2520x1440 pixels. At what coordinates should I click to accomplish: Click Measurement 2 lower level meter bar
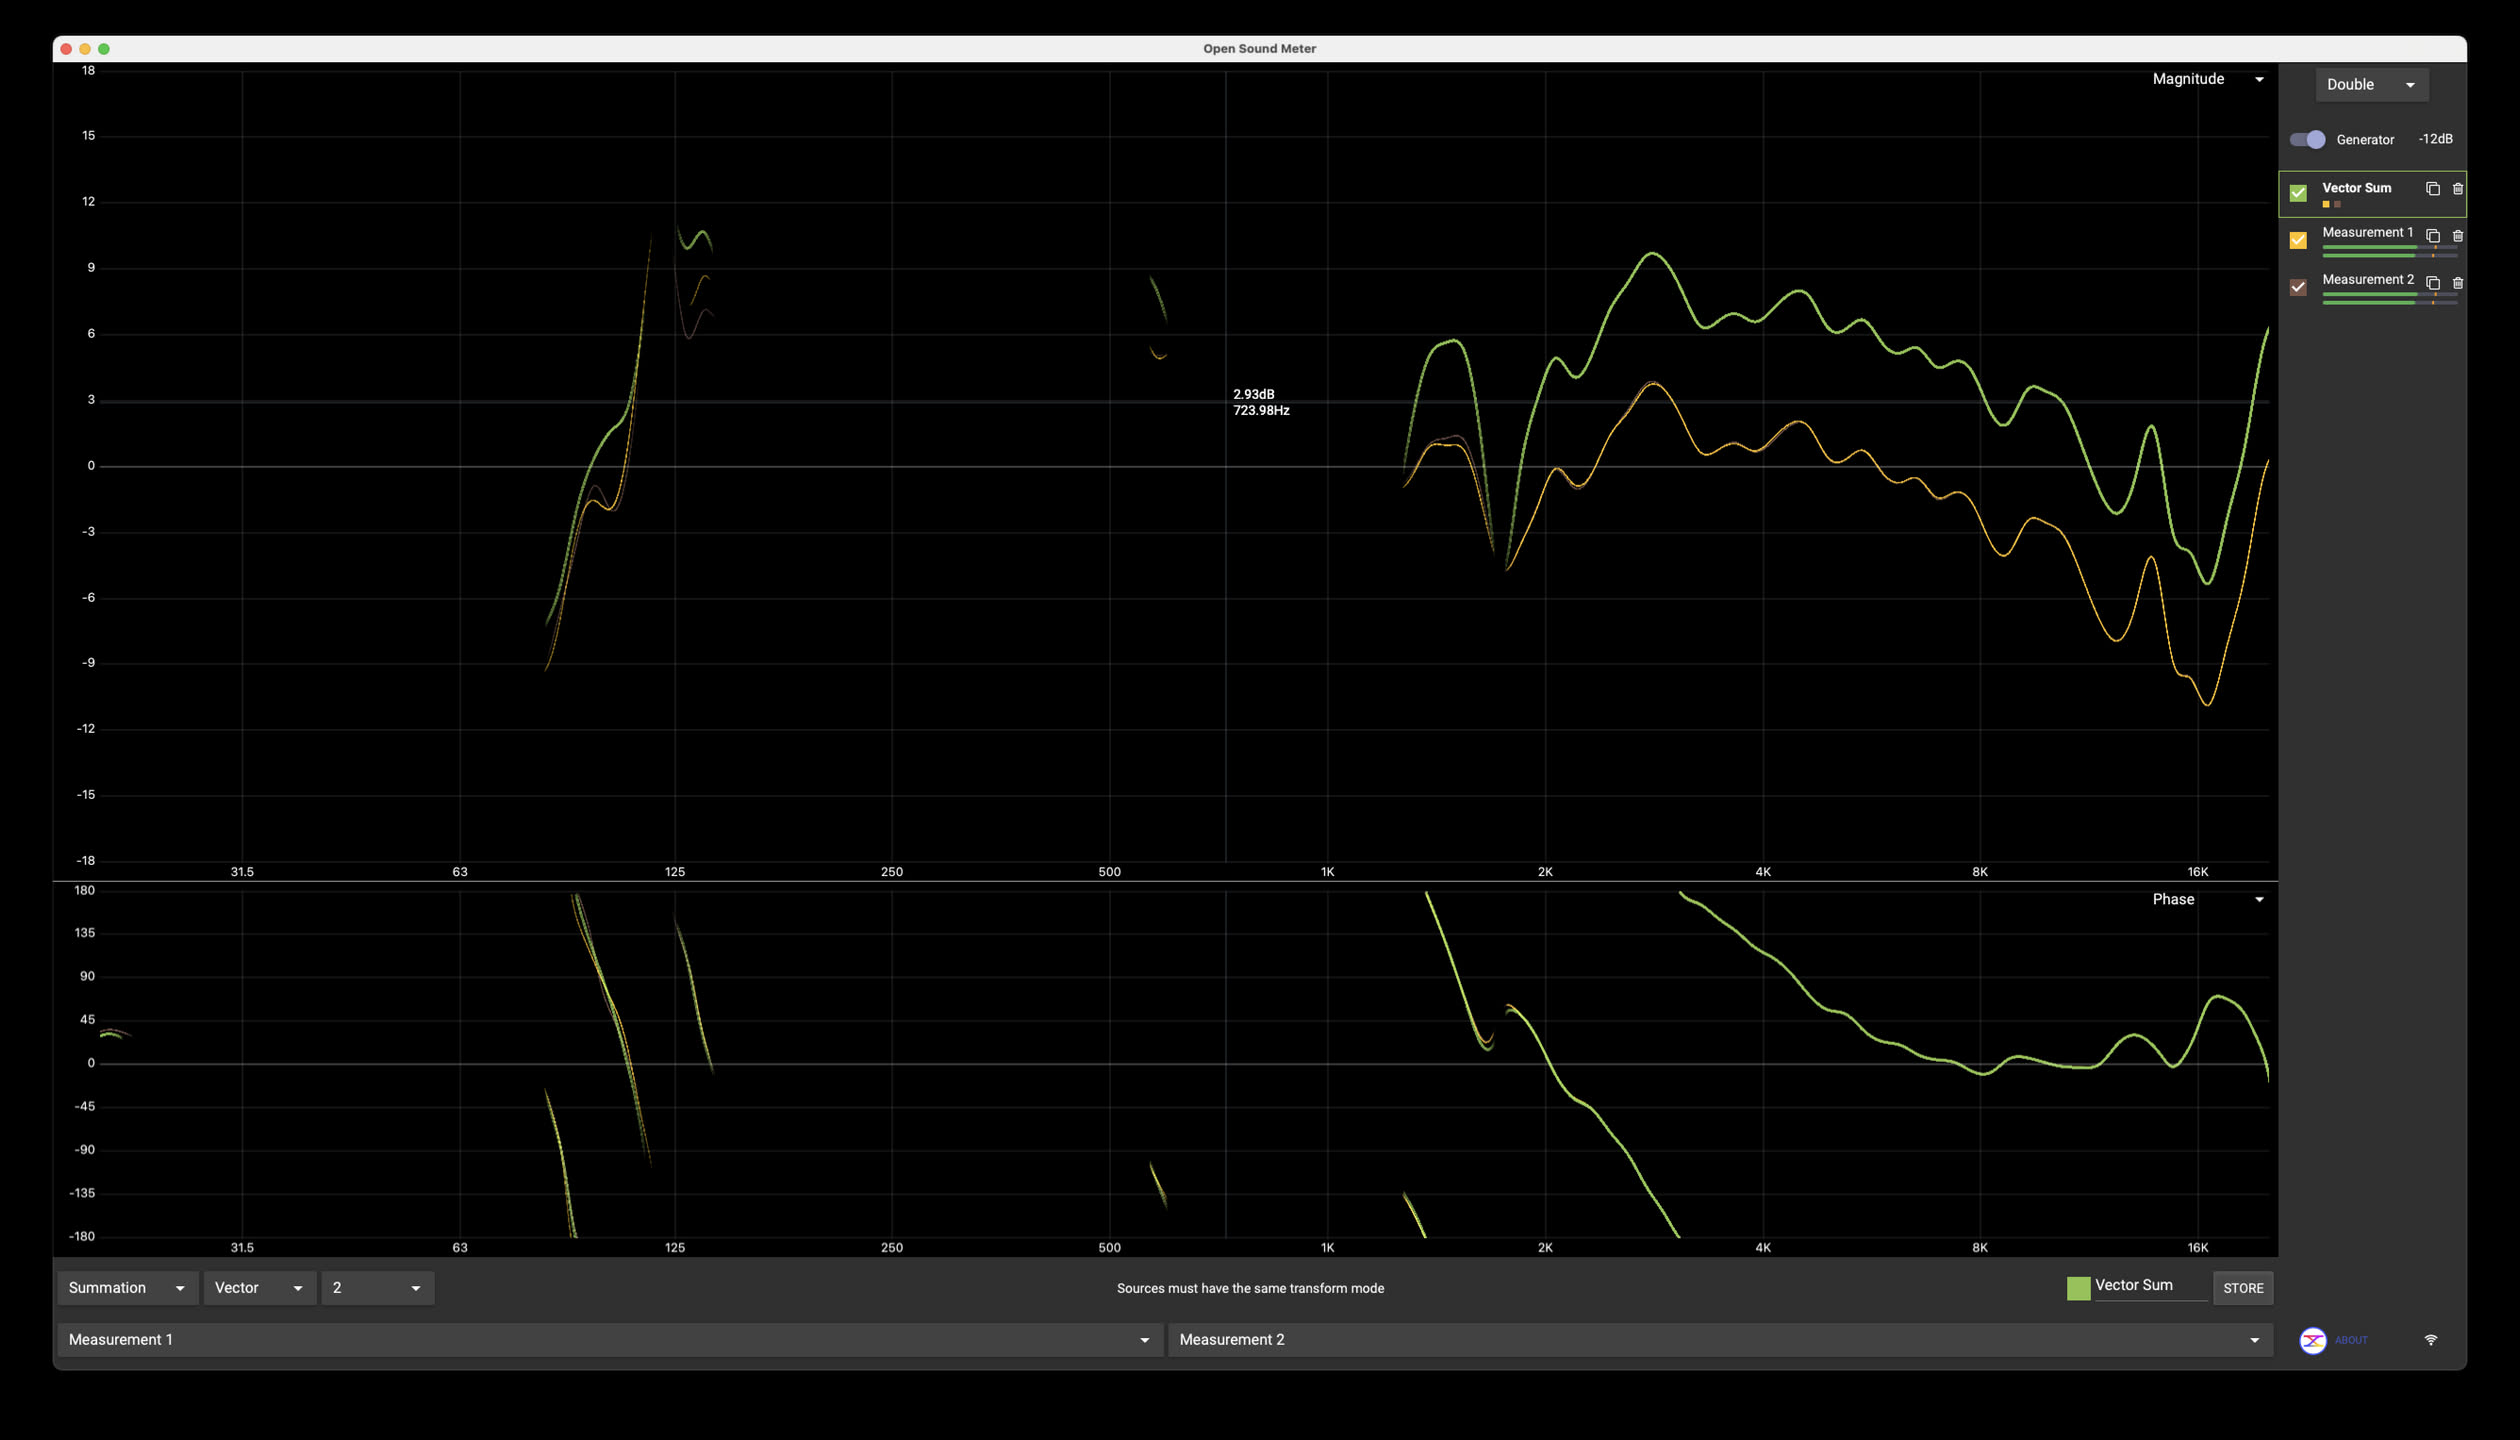pyautogui.click(x=2389, y=303)
